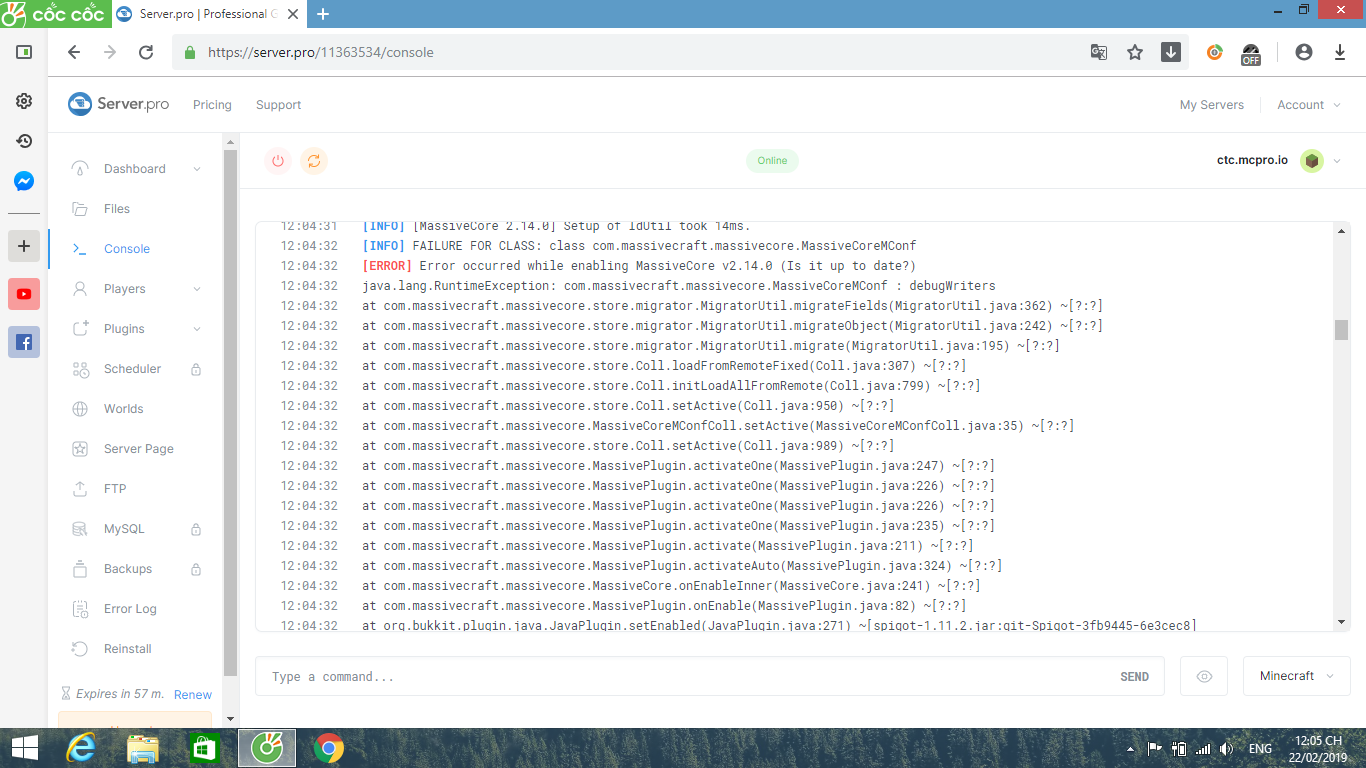Launch Google Chrome from taskbar
This screenshot has width=1366, height=768.
[x=328, y=748]
